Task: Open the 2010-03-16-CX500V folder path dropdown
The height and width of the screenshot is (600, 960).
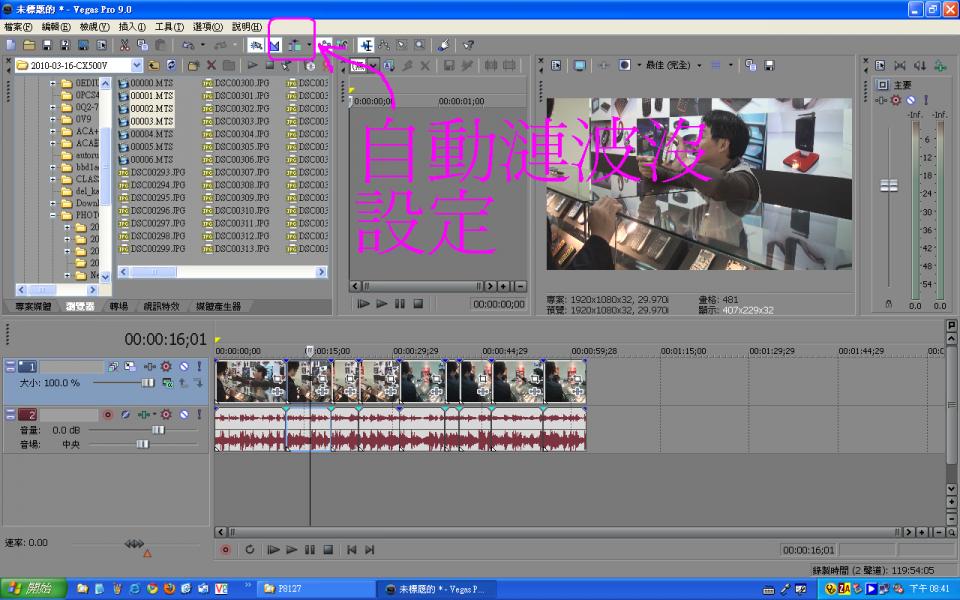Action: pos(137,66)
